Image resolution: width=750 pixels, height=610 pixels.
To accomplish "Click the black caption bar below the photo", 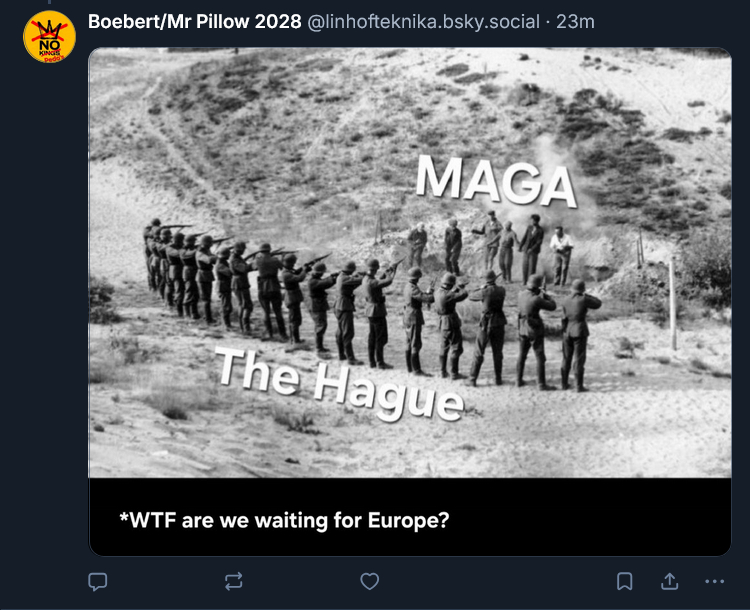I will pyautogui.click(x=410, y=517).
